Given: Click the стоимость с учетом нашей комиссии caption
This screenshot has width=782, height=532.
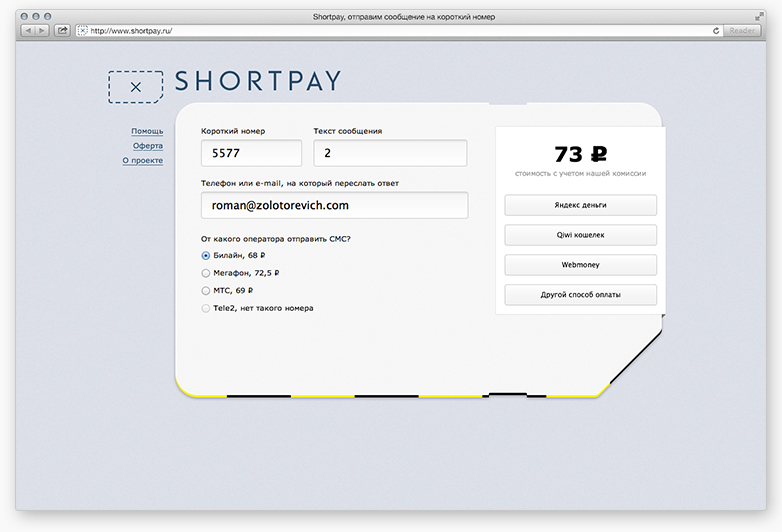Looking at the screenshot, I should [581, 174].
